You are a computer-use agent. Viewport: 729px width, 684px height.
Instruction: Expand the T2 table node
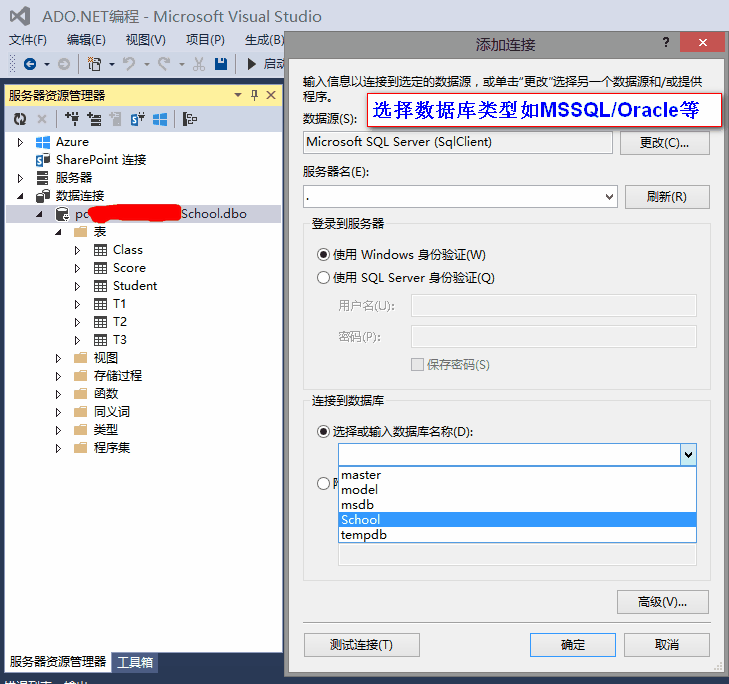[x=77, y=322]
